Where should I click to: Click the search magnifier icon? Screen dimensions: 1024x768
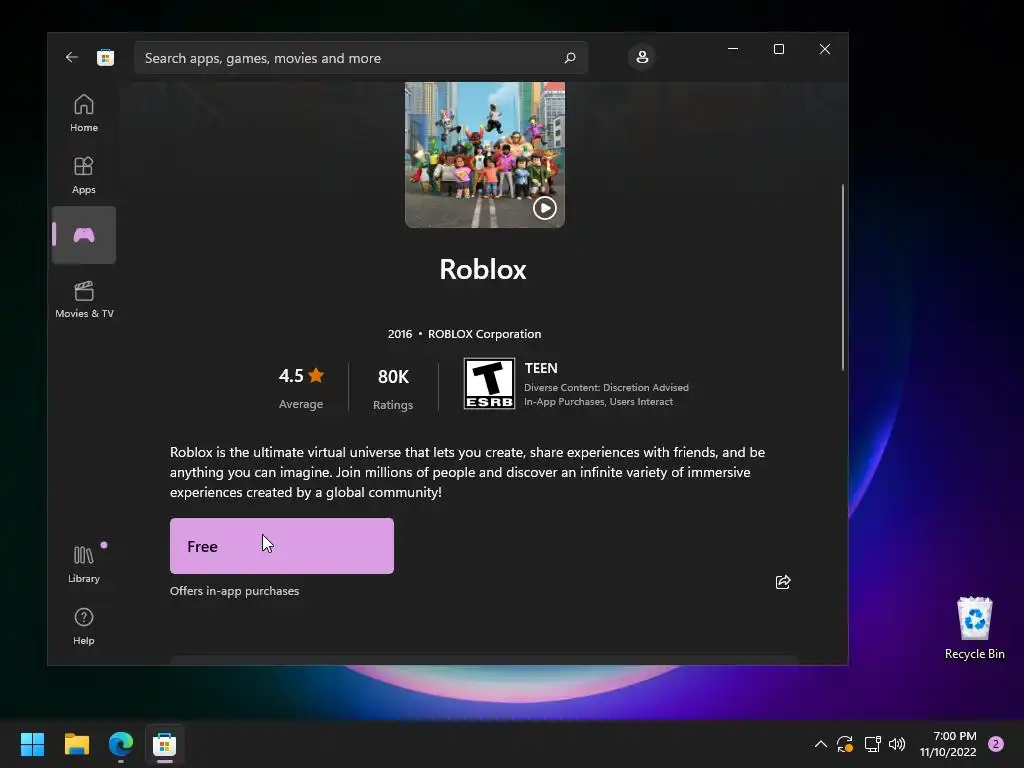click(569, 57)
